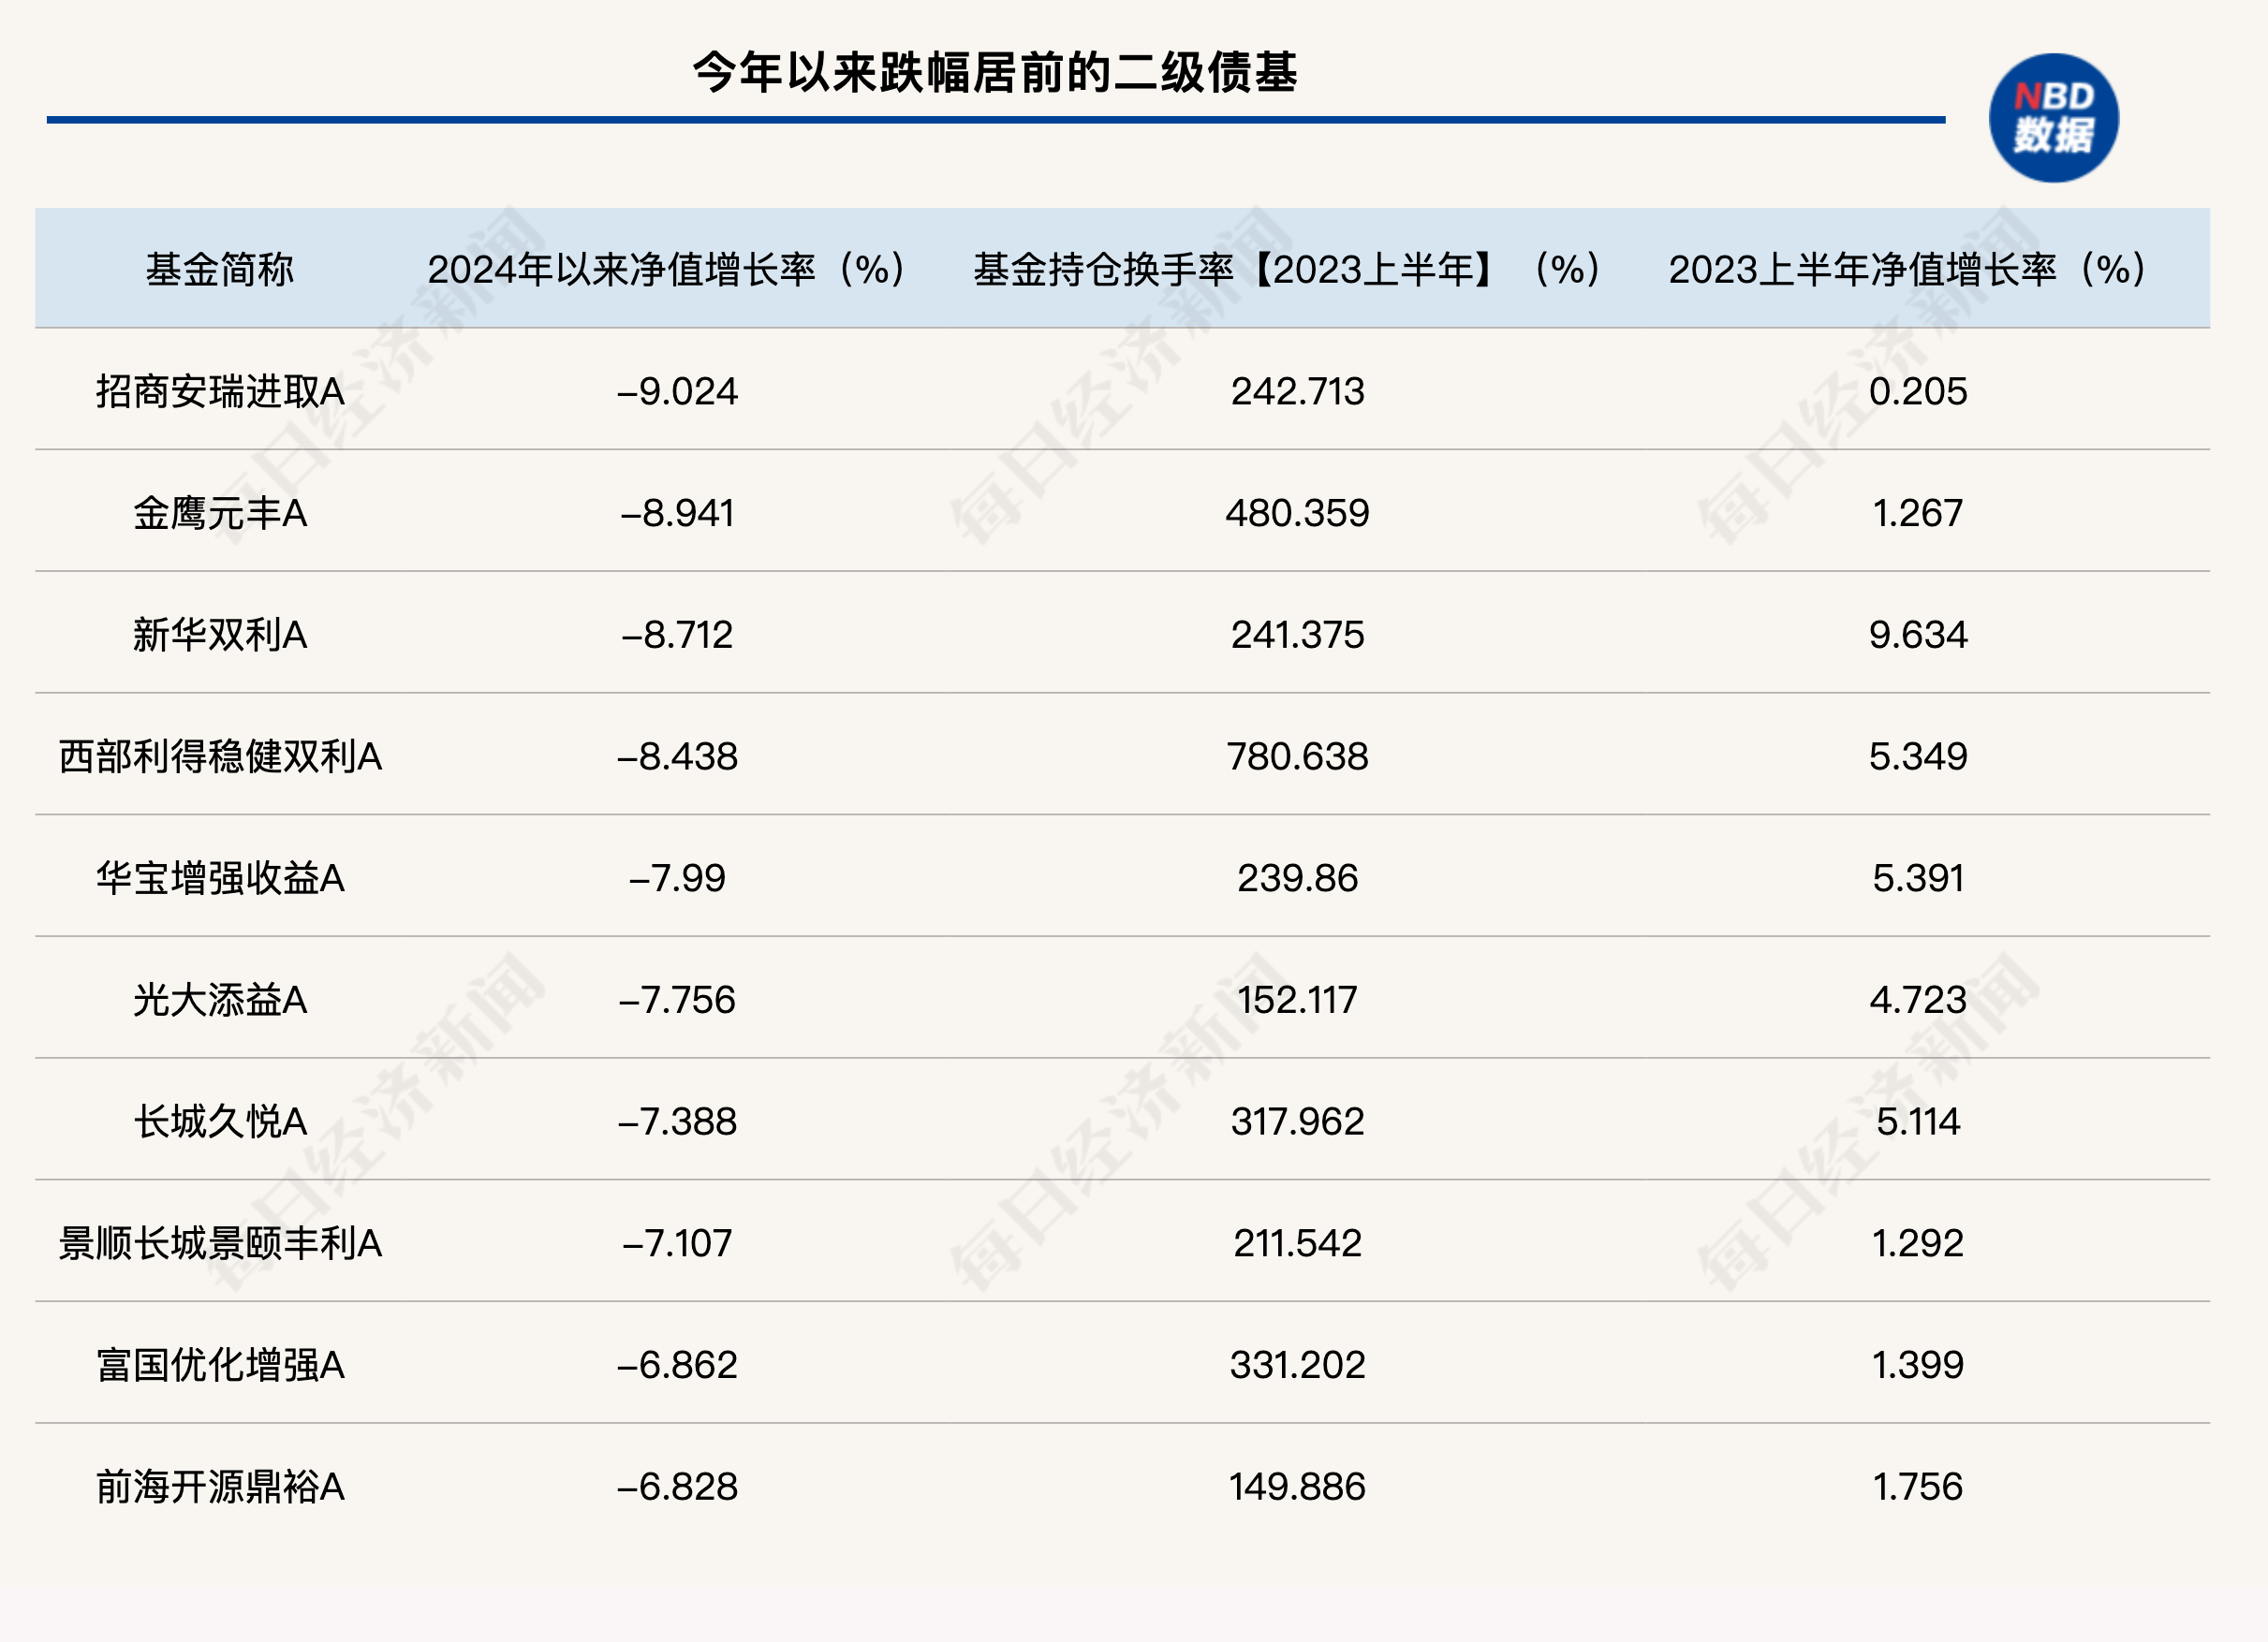Click turnover rate 239.86
The image size is (2268, 1642).
click(x=1297, y=878)
